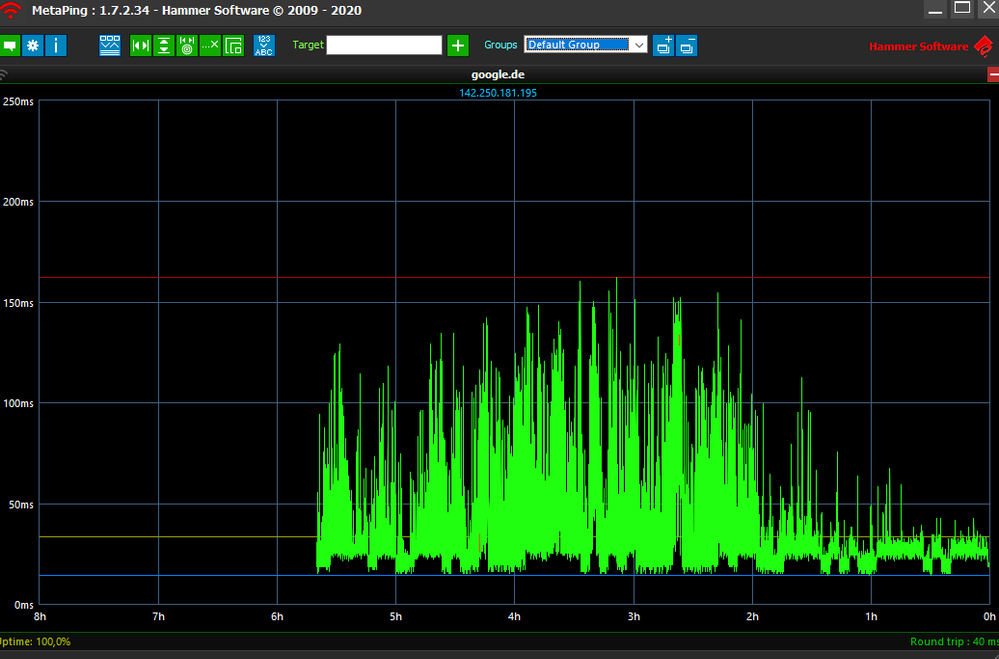Add a new group with plus icon
999x659 pixels.
[x=663, y=46]
